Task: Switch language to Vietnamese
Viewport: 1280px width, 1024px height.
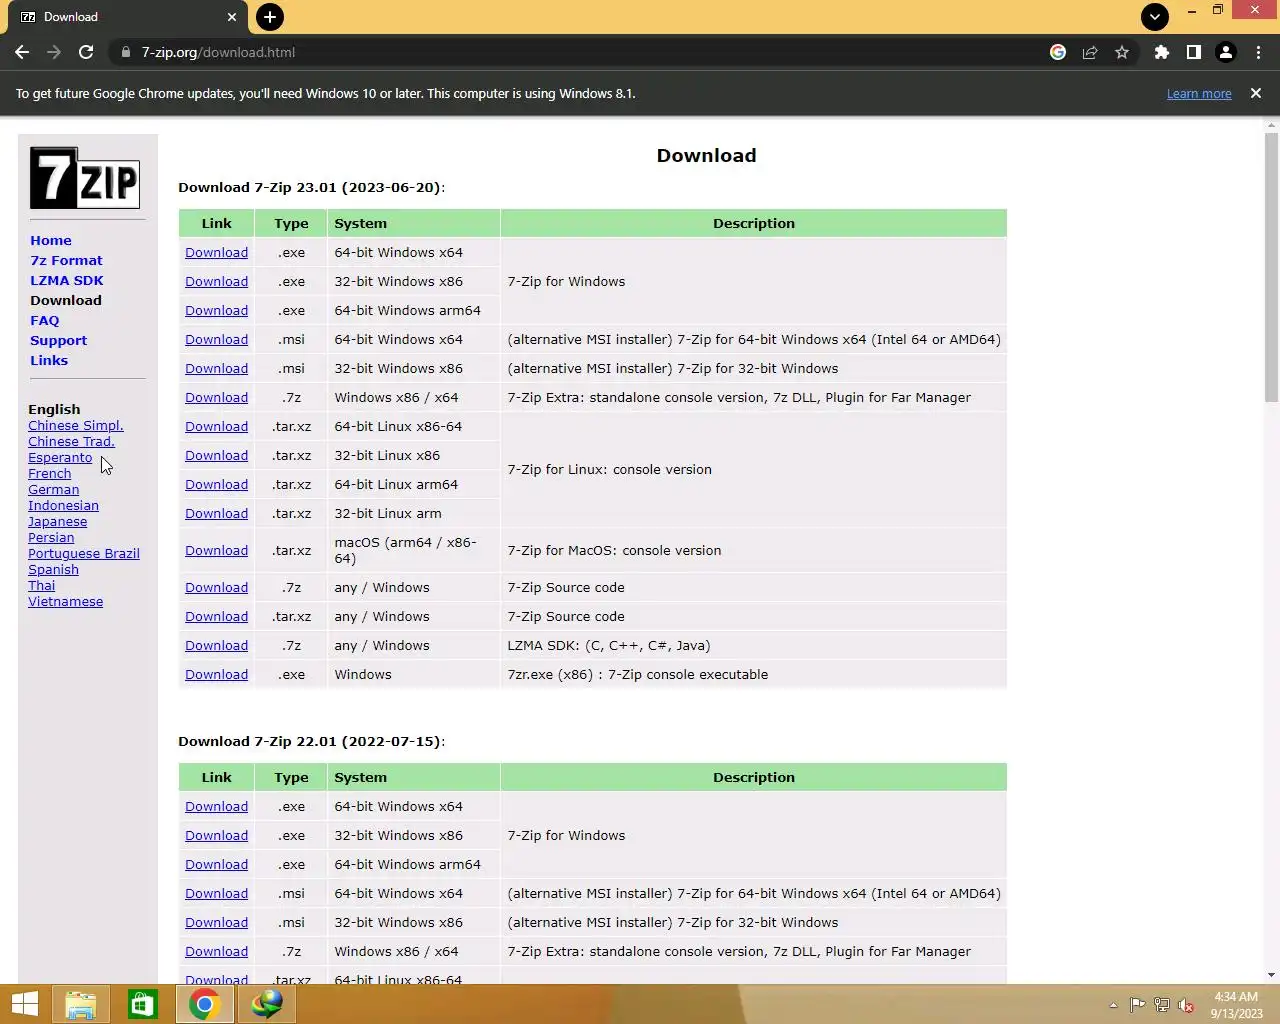Action: click(x=66, y=601)
